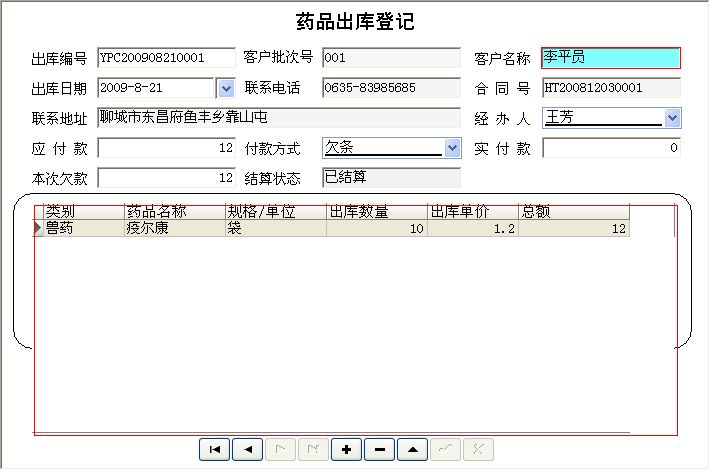This screenshot has height=470, width=710.
Task: Click the grayed cancel X button
Action: tap(478, 450)
